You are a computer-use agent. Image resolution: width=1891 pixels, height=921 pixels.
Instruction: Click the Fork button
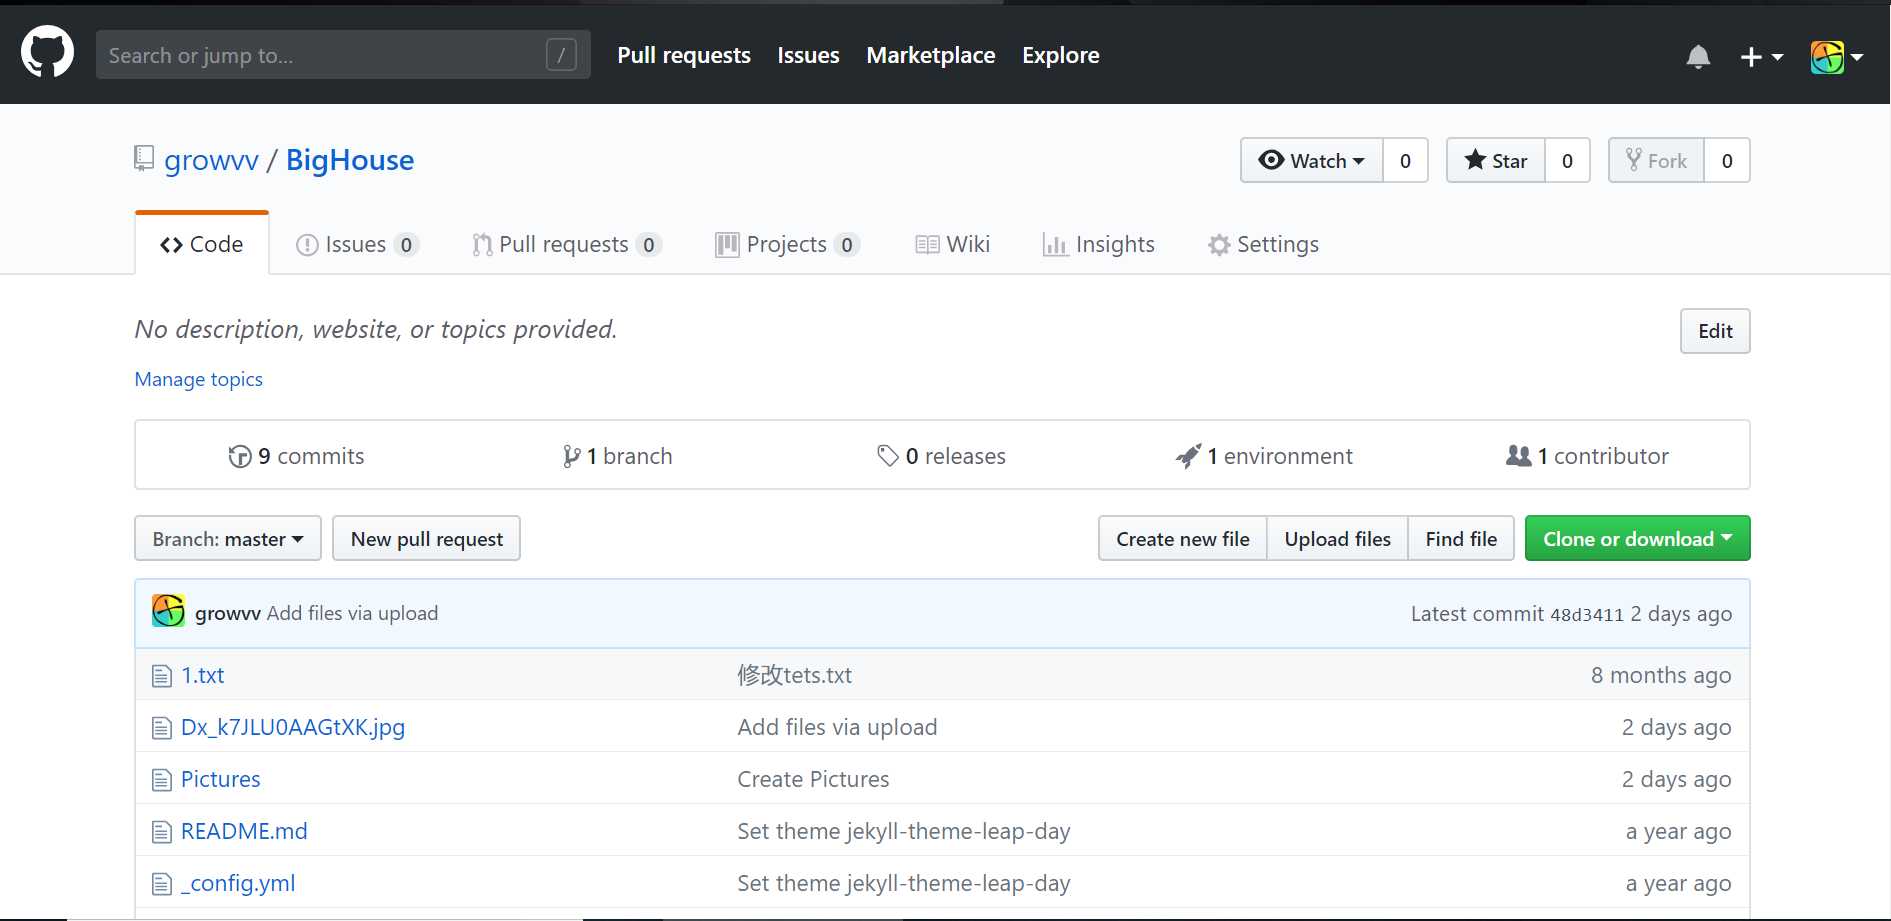tap(1656, 160)
